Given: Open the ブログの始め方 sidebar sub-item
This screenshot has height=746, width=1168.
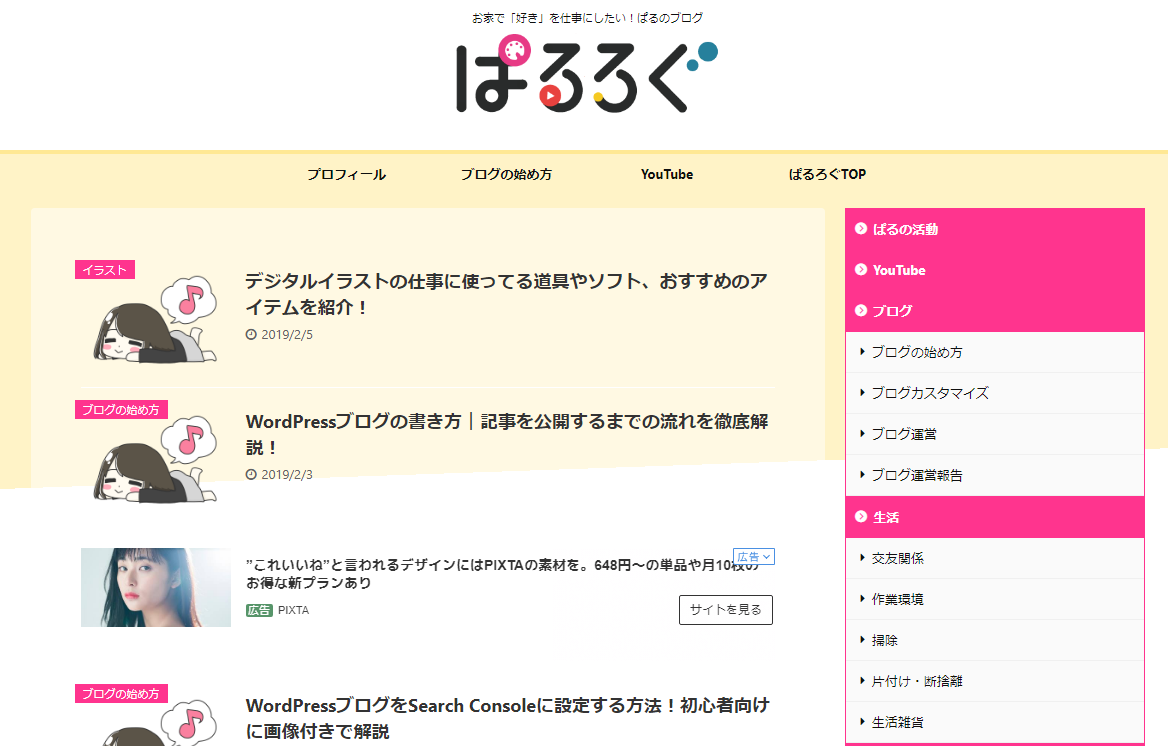Looking at the screenshot, I should pos(994,352).
